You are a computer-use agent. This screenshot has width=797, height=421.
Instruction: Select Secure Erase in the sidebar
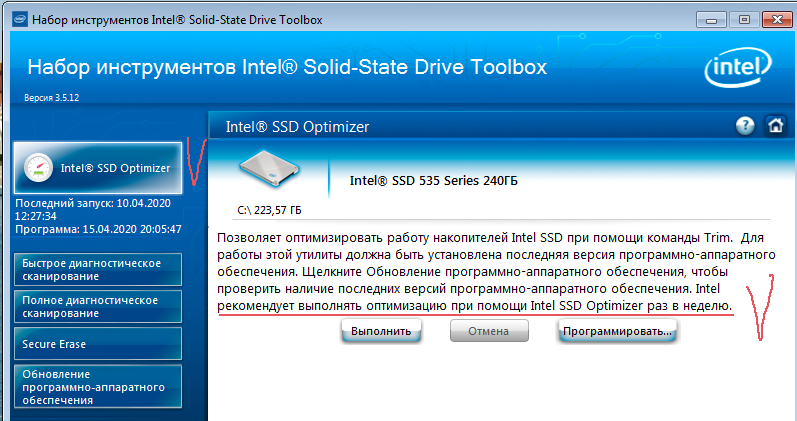point(98,344)
